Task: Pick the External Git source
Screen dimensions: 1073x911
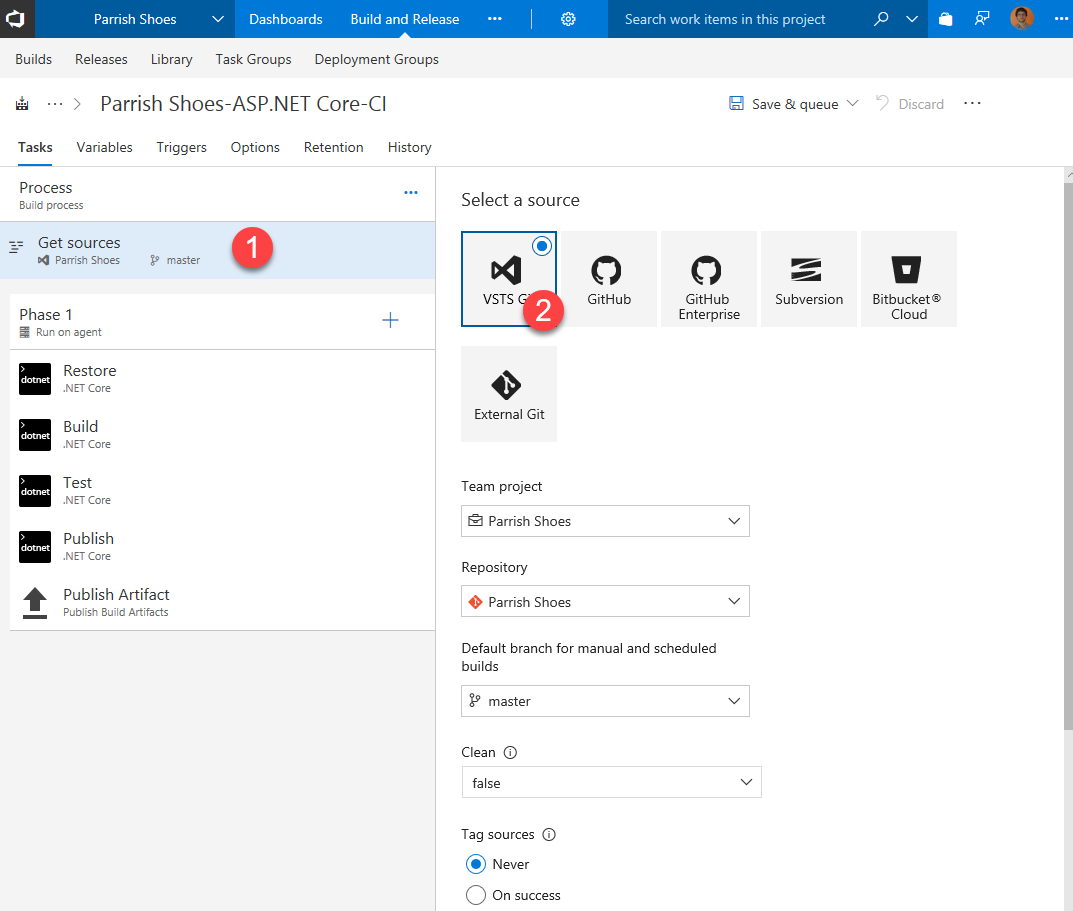Action: pyautogui.click(x=509, y=394)
